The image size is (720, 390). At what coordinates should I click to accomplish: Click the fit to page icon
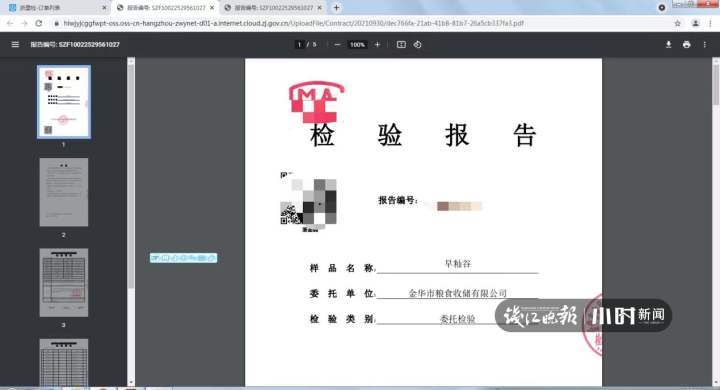(x=401, y=45)
